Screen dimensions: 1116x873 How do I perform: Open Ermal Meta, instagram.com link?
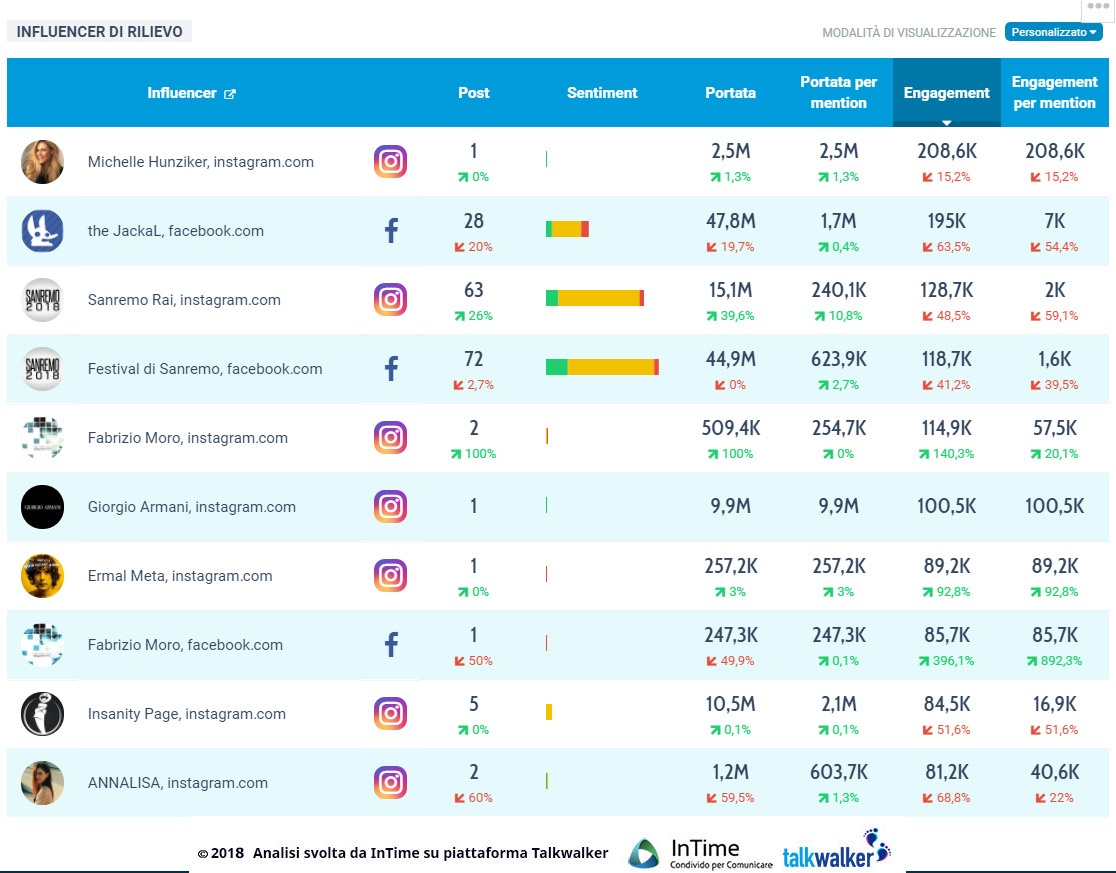(x=180, y=576)
